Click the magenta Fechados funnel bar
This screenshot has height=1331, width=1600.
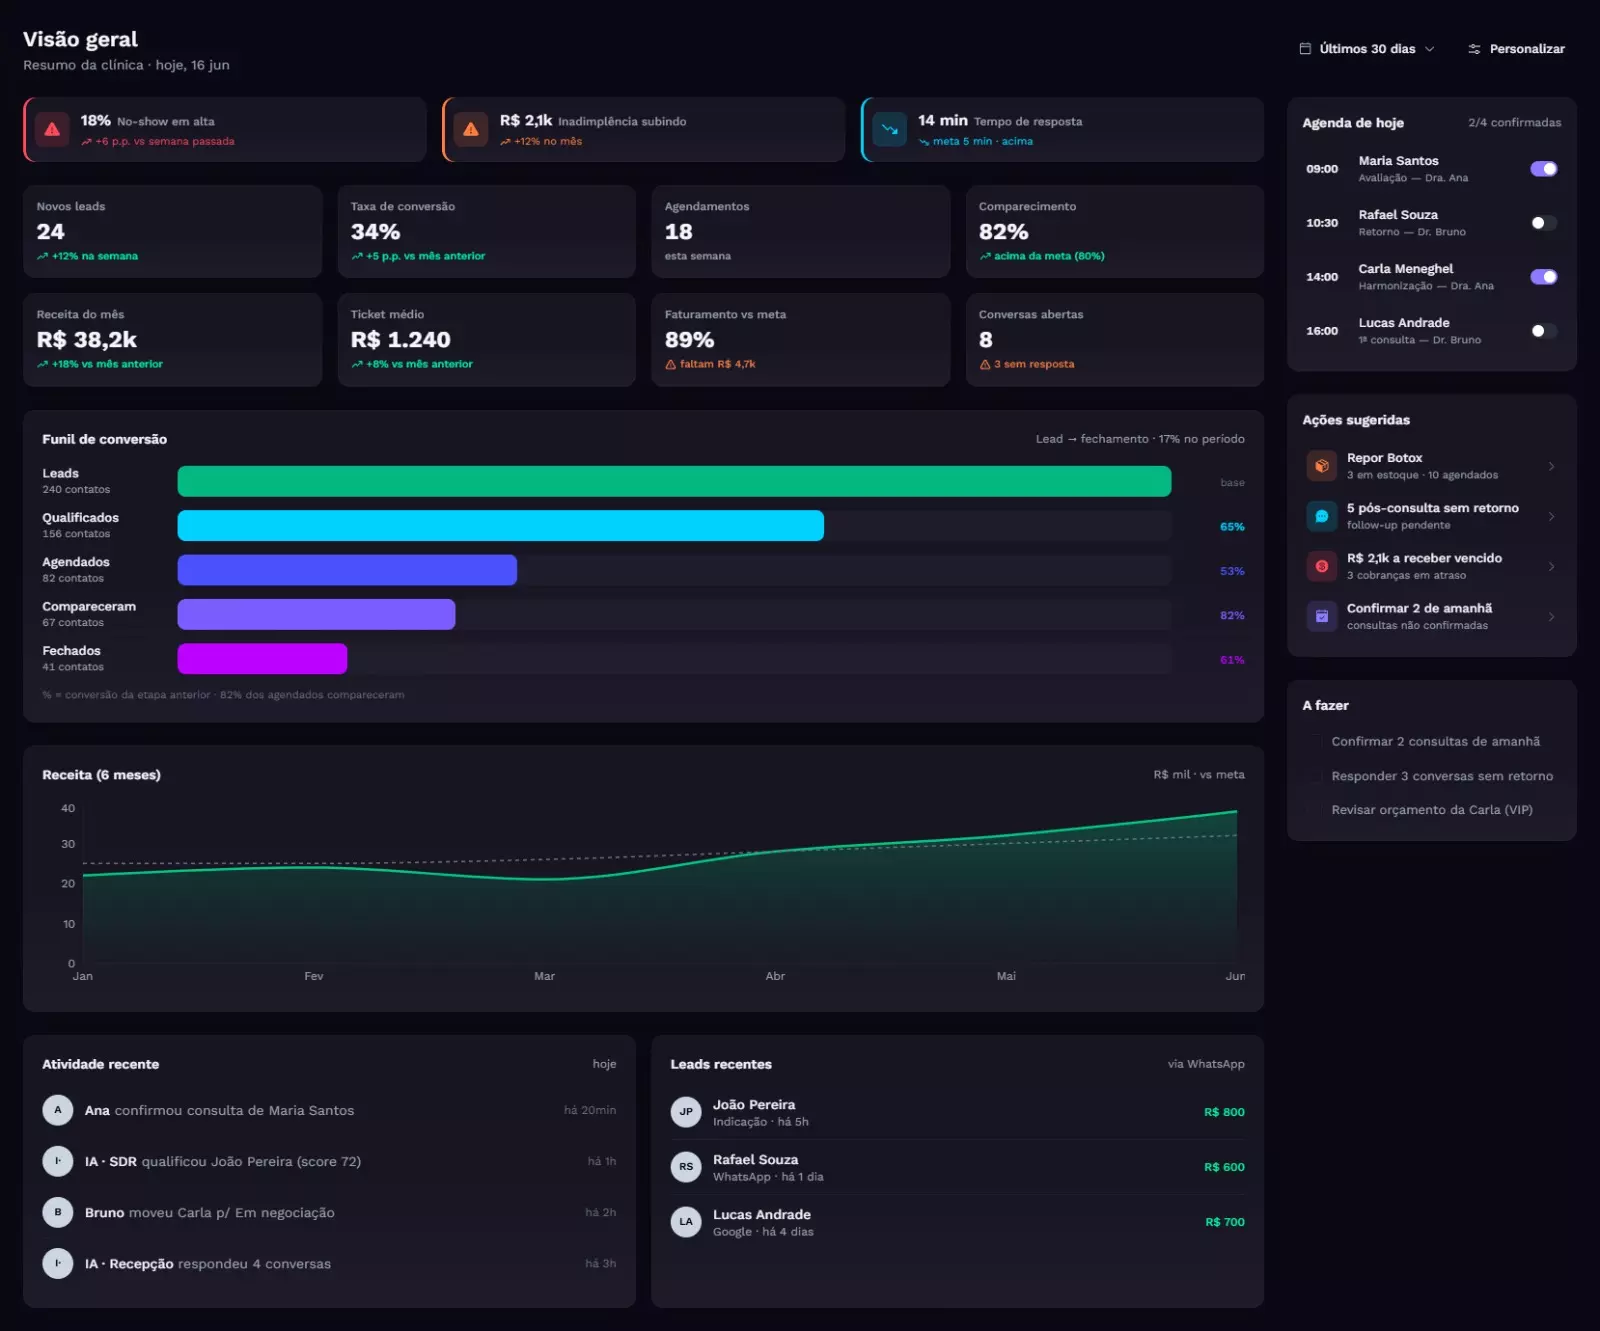(x=262, y=658)
